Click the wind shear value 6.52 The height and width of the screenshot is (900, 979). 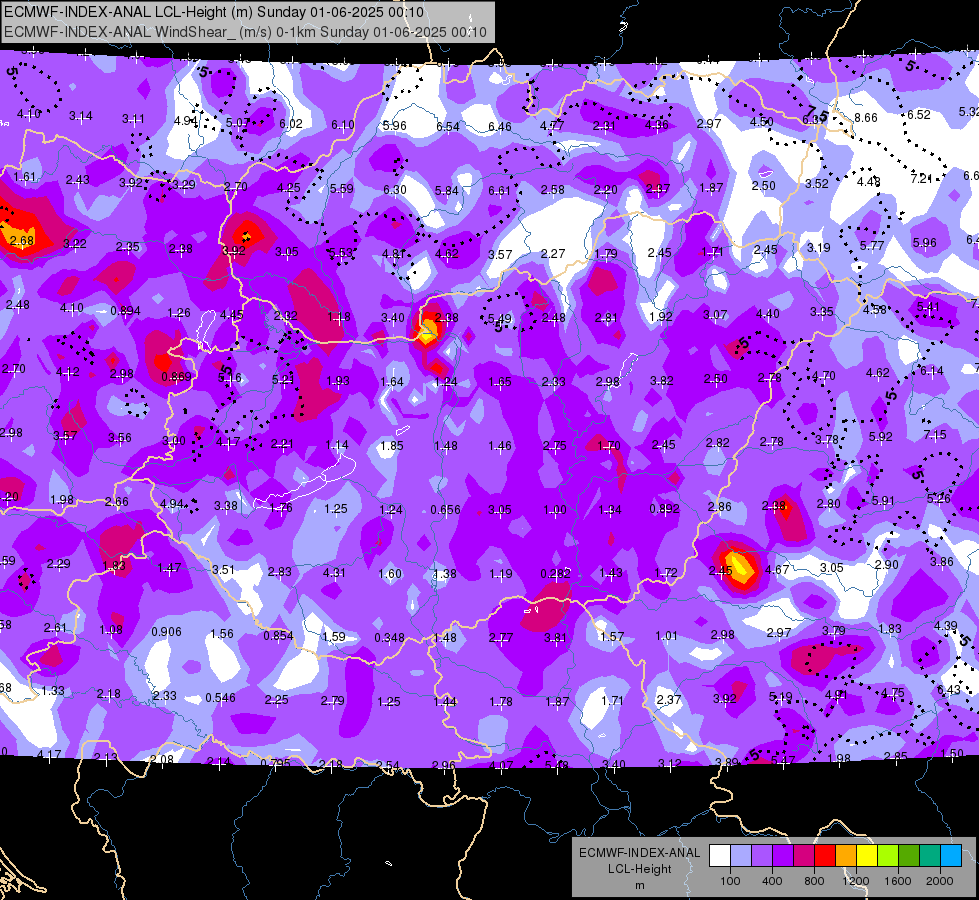(918, 114)
